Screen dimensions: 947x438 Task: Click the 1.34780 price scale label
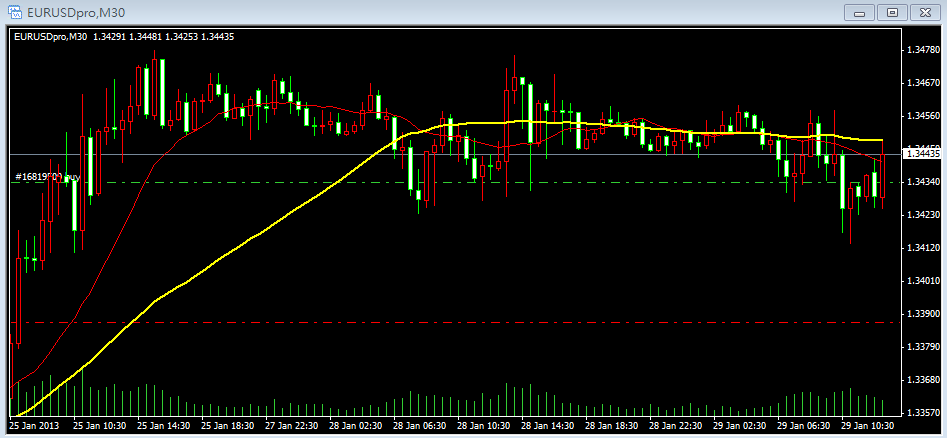pyautogui.click(x=922, y=50)
